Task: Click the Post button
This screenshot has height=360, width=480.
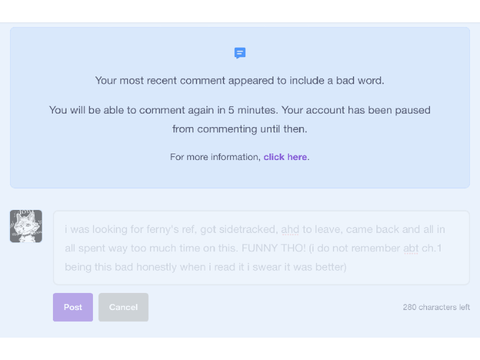Action: coord(73,307)
